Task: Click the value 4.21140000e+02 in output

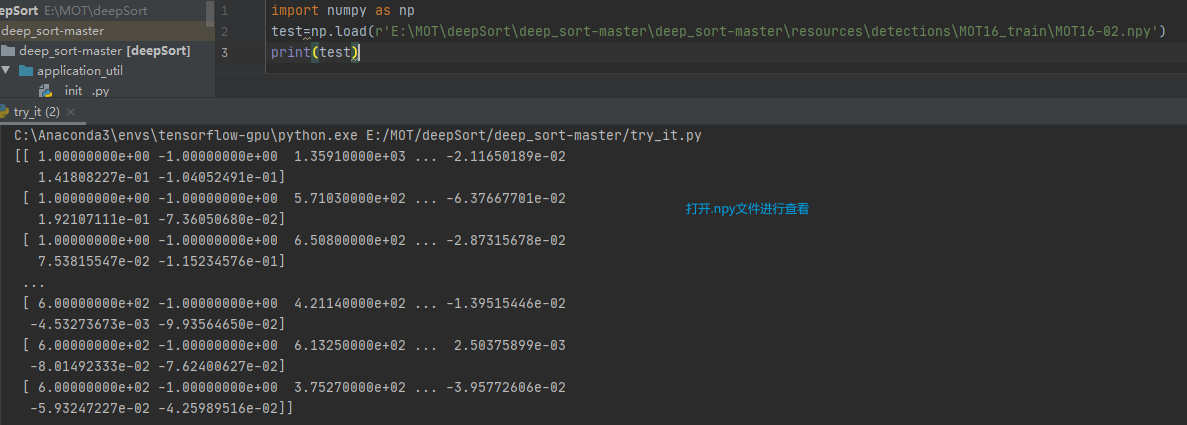Action: [x=350, y=303]
